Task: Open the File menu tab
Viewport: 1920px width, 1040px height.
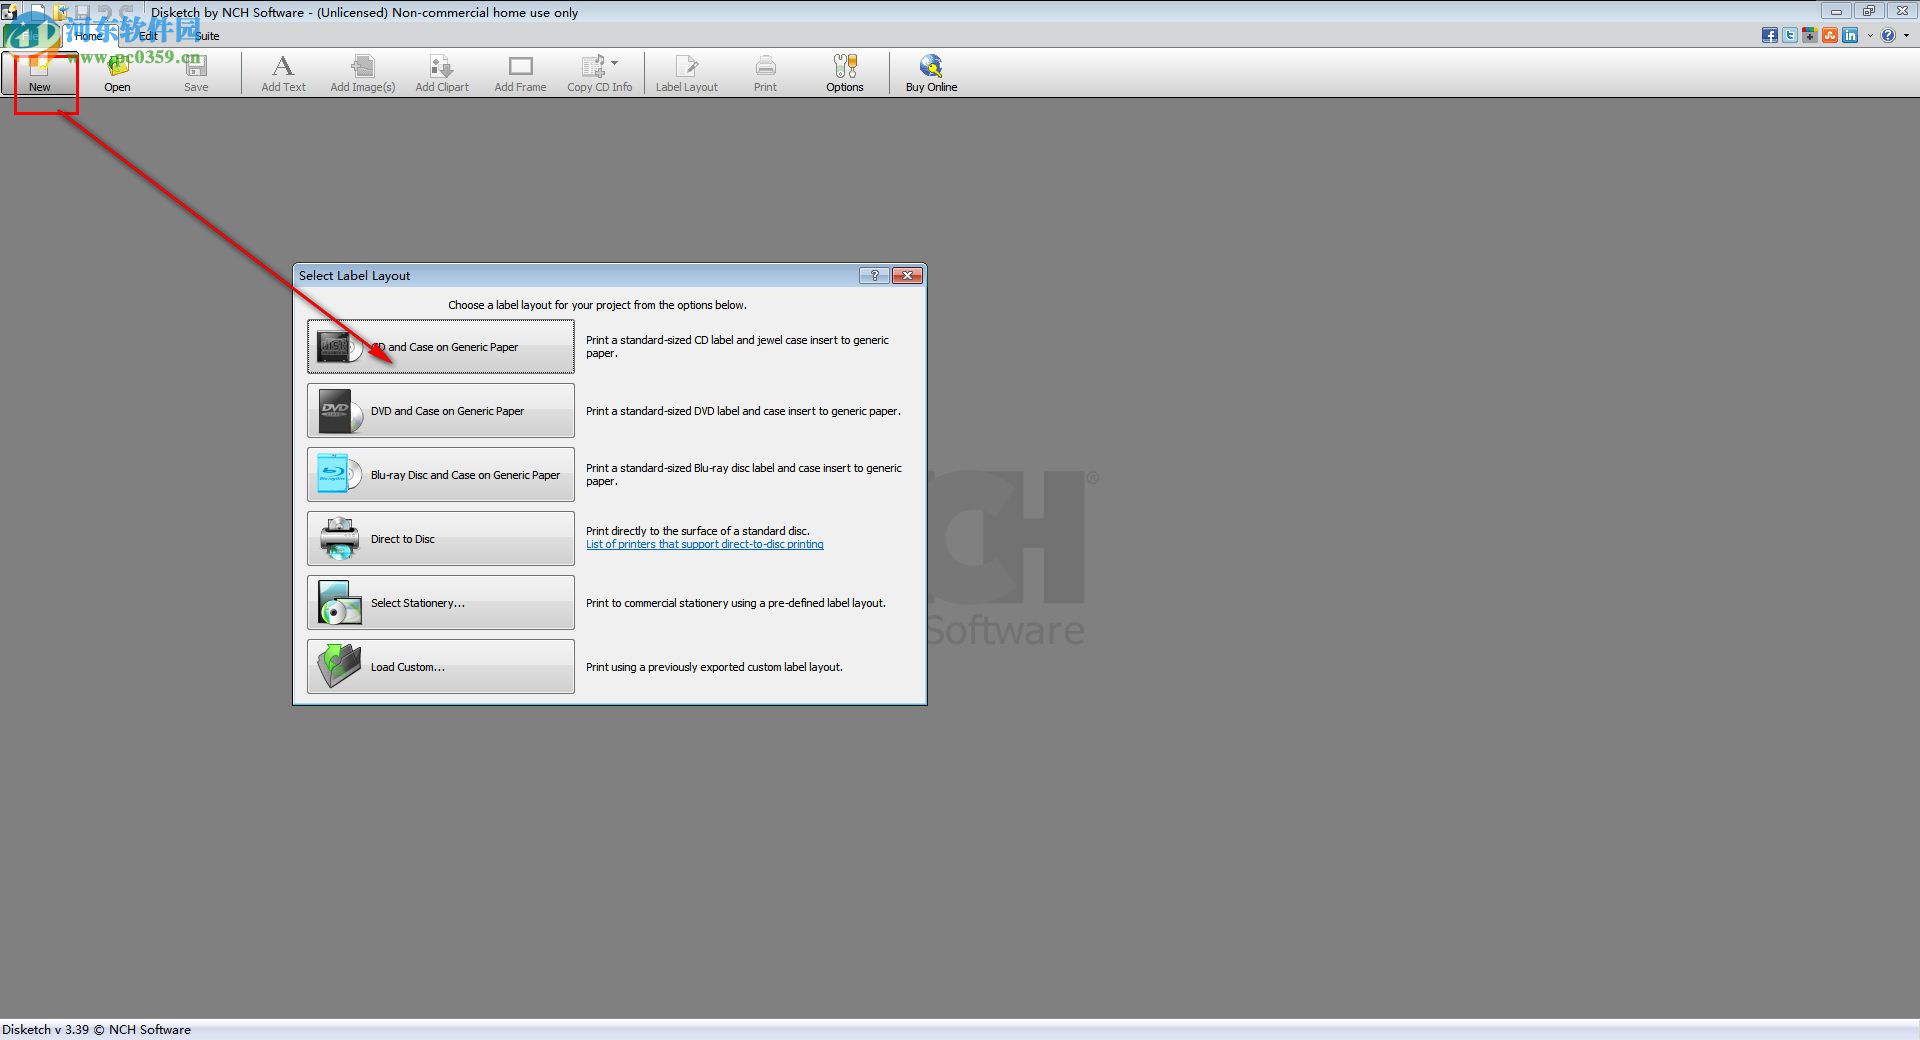Action: point(30,35)
